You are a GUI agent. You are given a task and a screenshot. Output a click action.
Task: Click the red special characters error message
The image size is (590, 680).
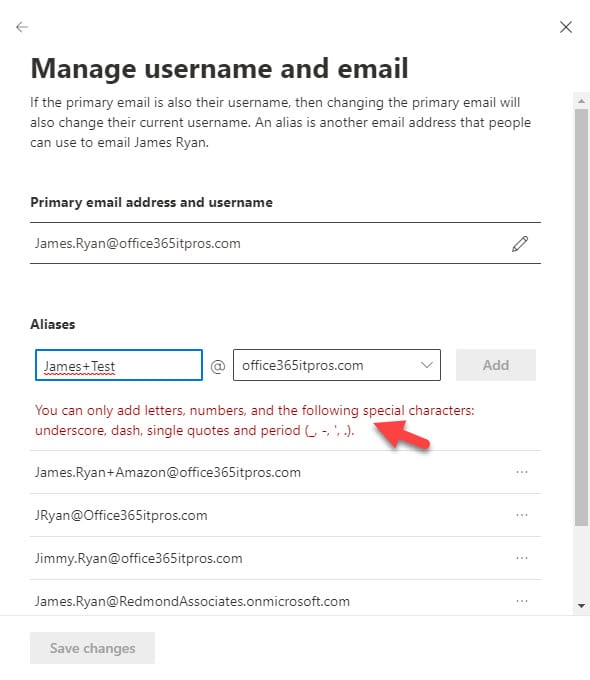pyautogui.click(x=255, y=420)
